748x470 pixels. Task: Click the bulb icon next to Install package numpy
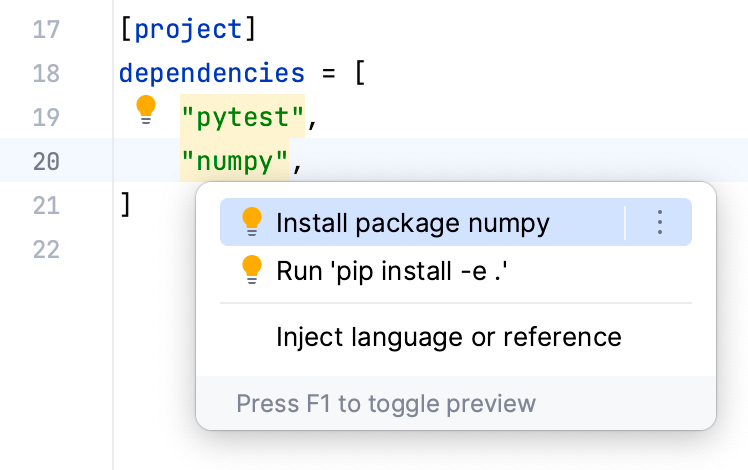[x=252, y=222]
